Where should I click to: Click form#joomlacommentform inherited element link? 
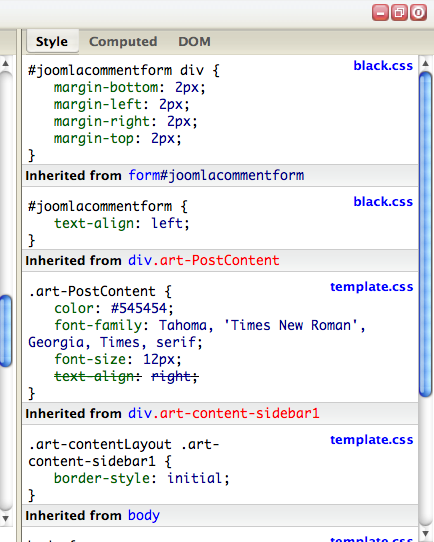[x=216, y=175]
